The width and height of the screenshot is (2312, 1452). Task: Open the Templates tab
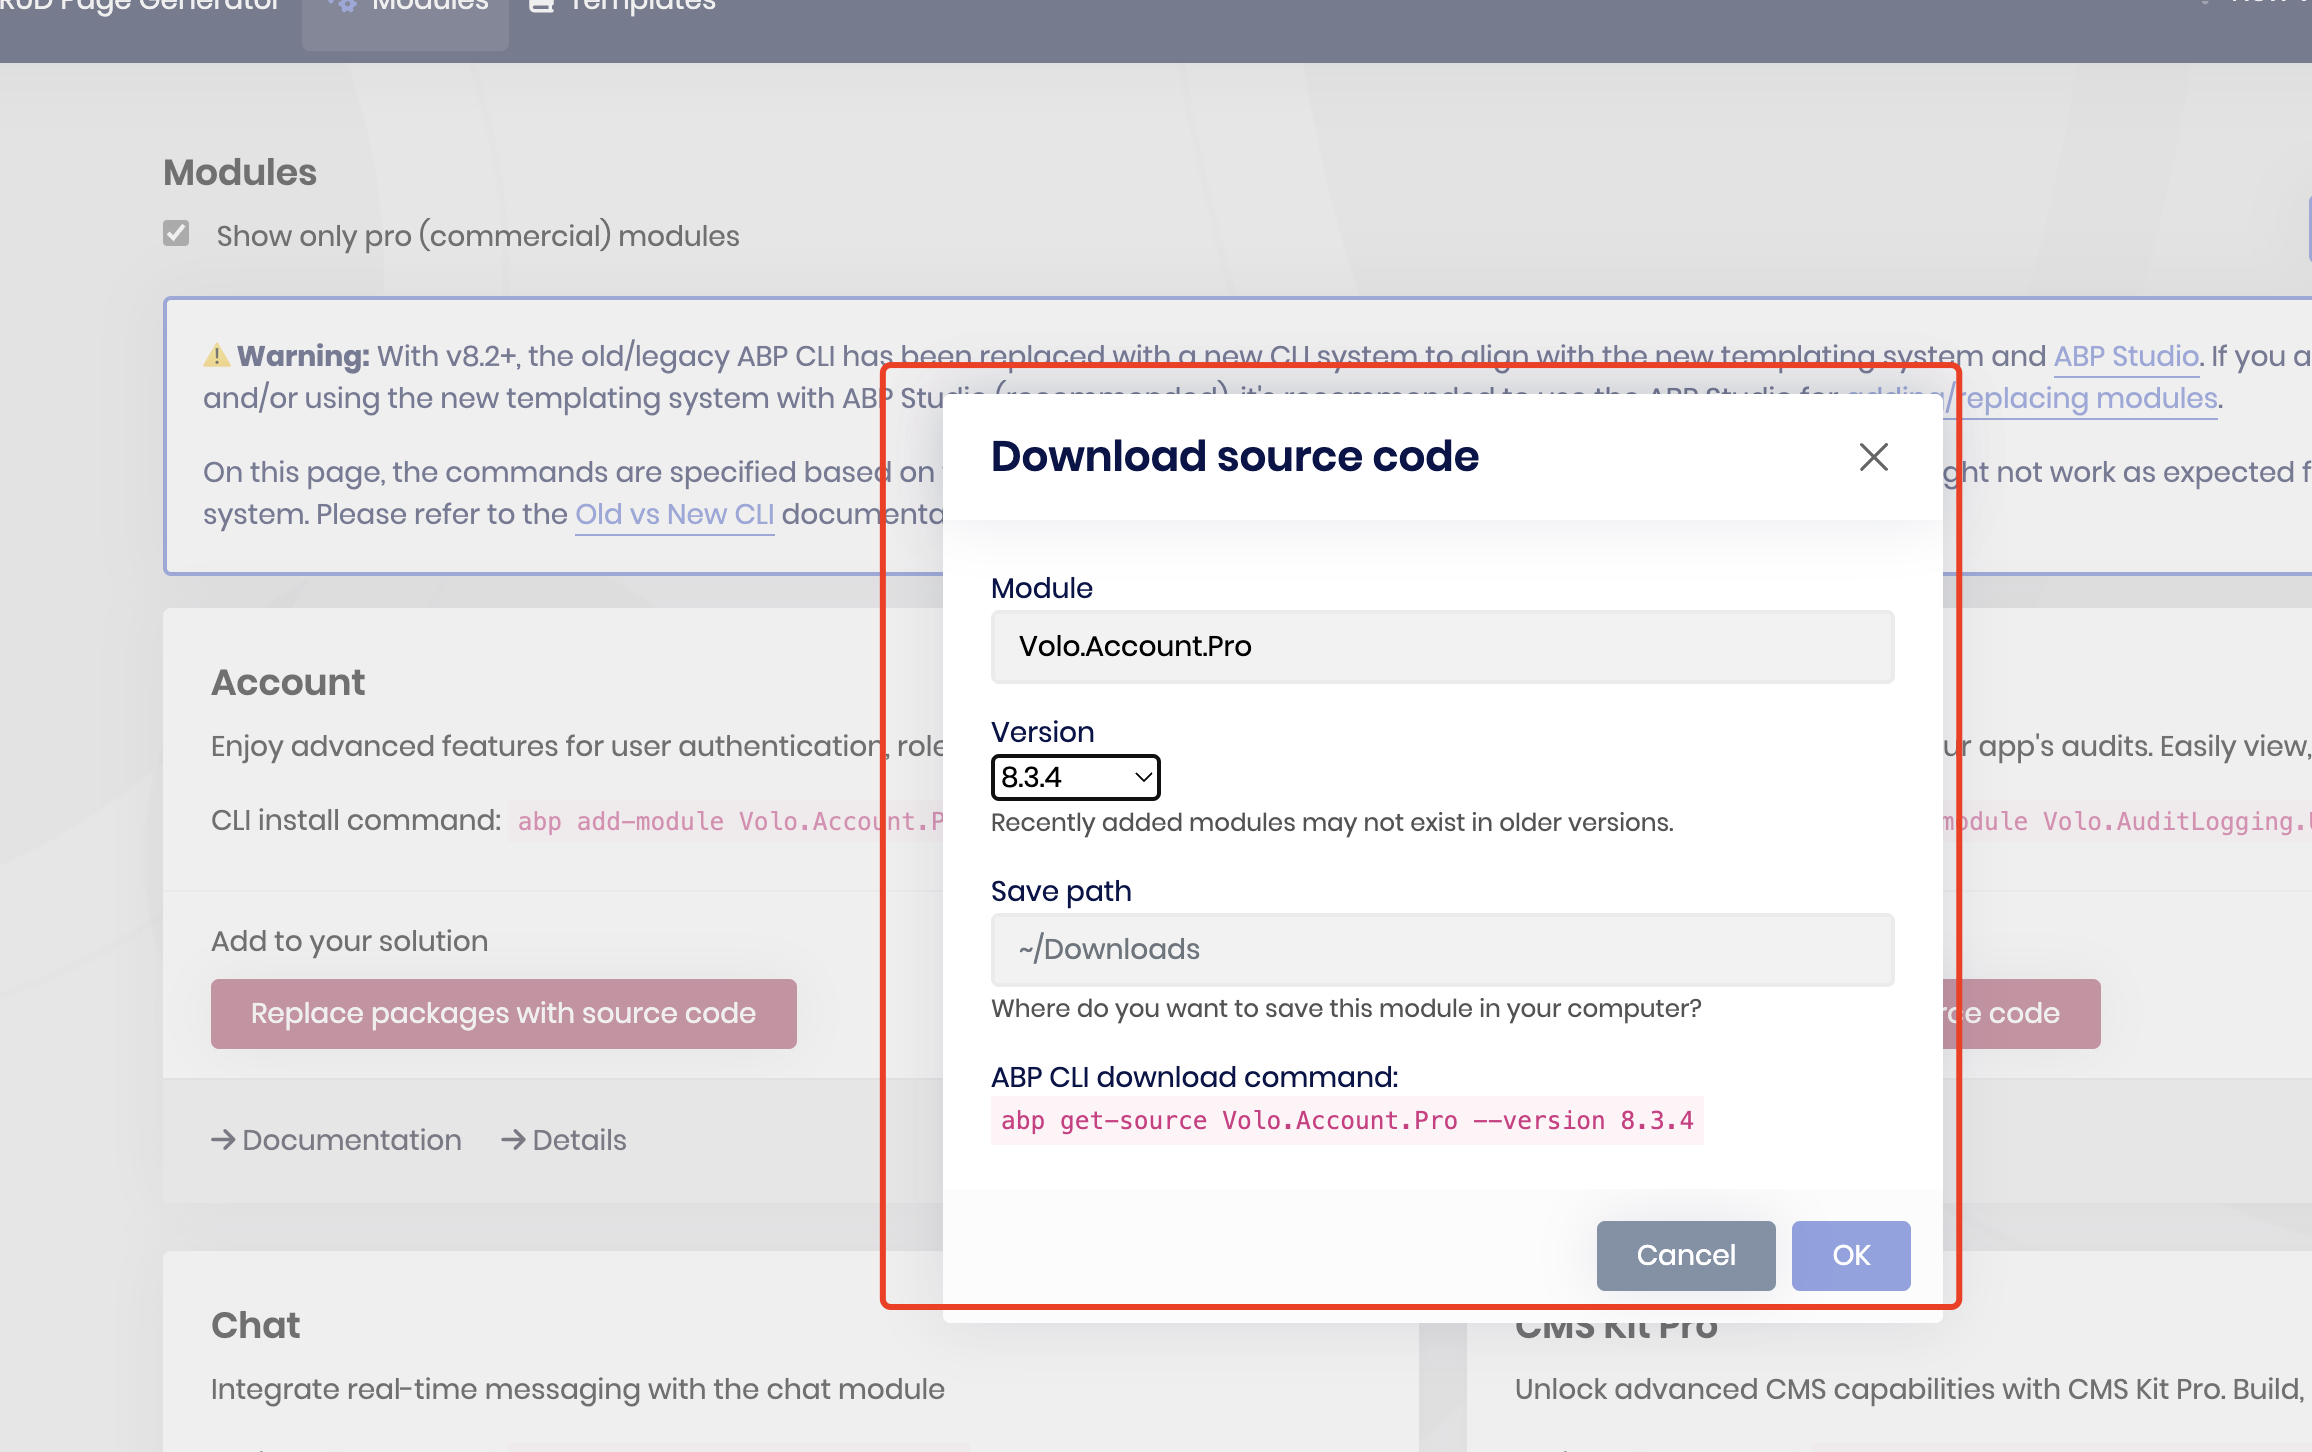642,6
